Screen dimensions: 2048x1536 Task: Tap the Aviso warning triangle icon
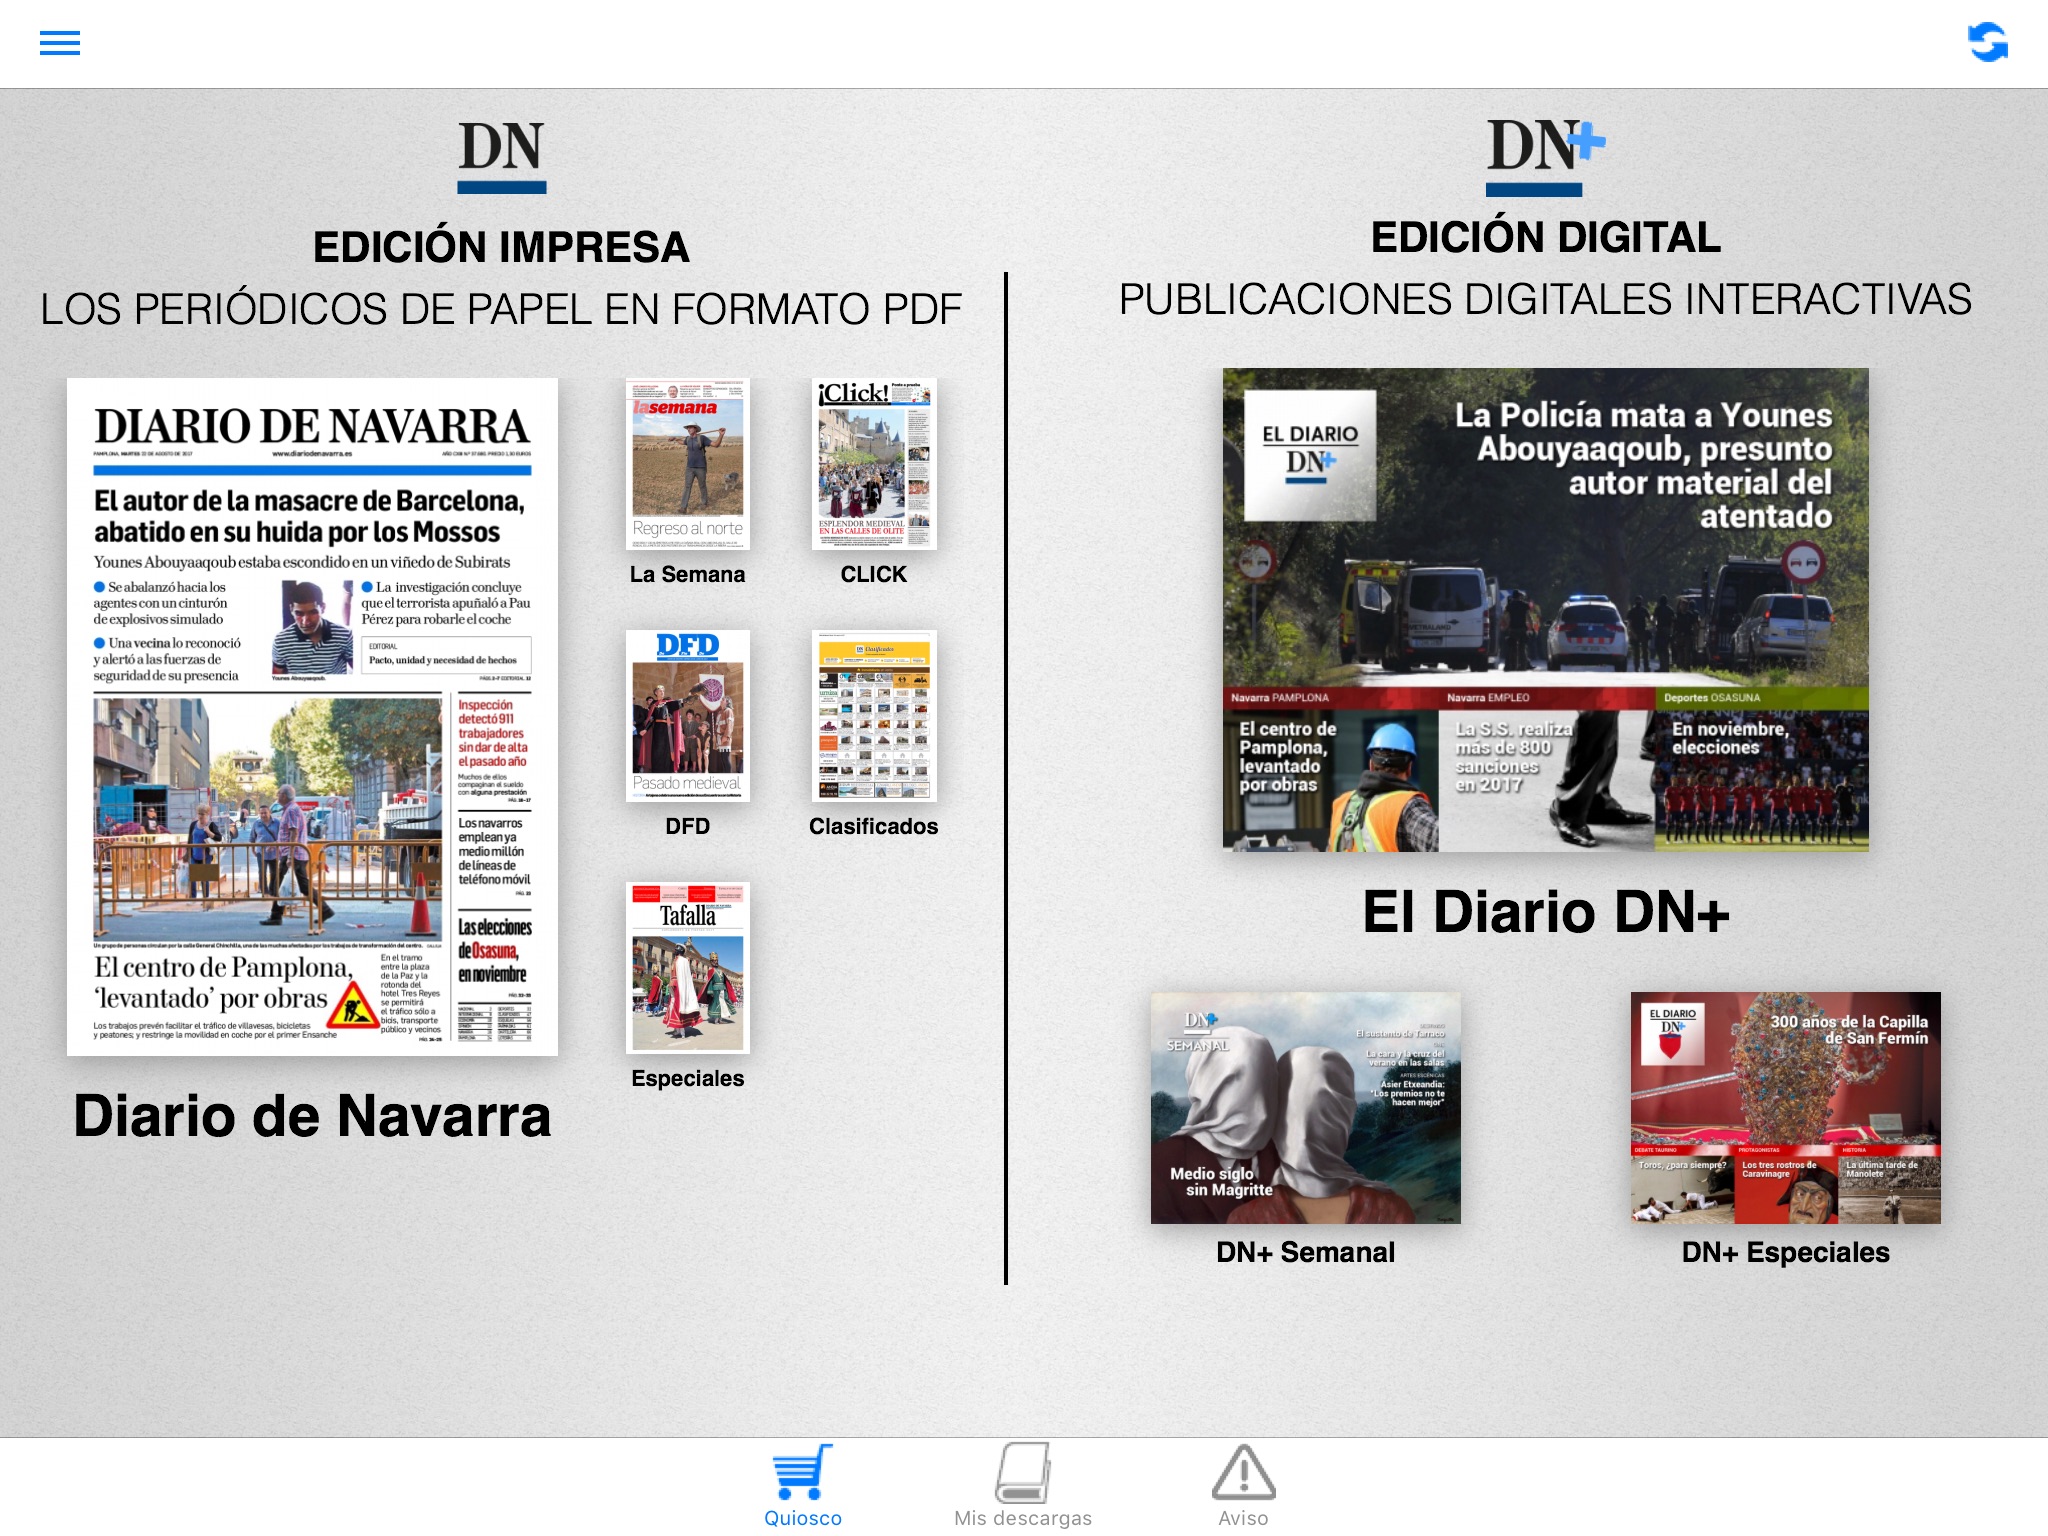1243,1473
